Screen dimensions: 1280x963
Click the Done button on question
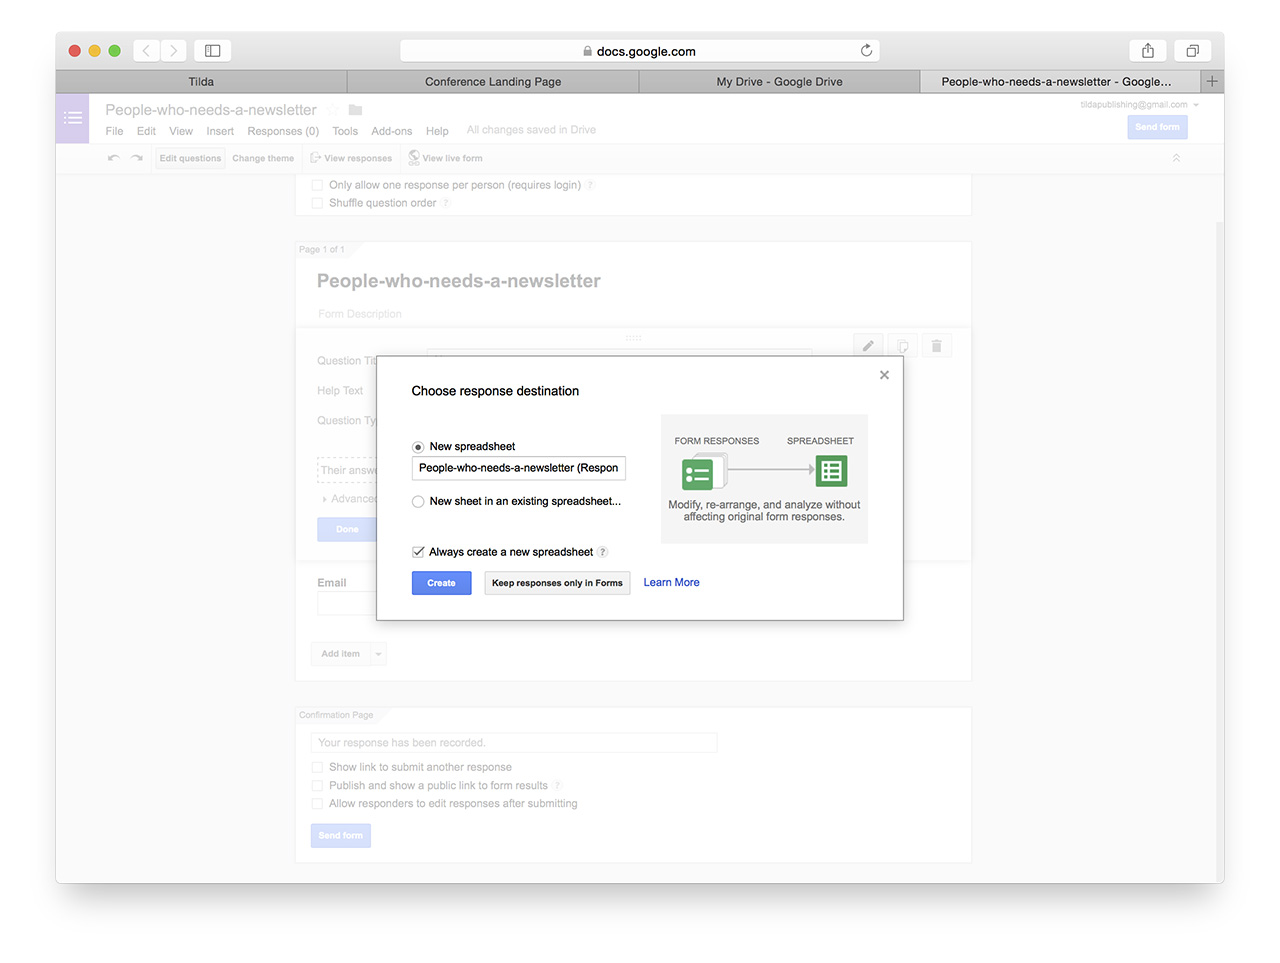tap(346, 529)
